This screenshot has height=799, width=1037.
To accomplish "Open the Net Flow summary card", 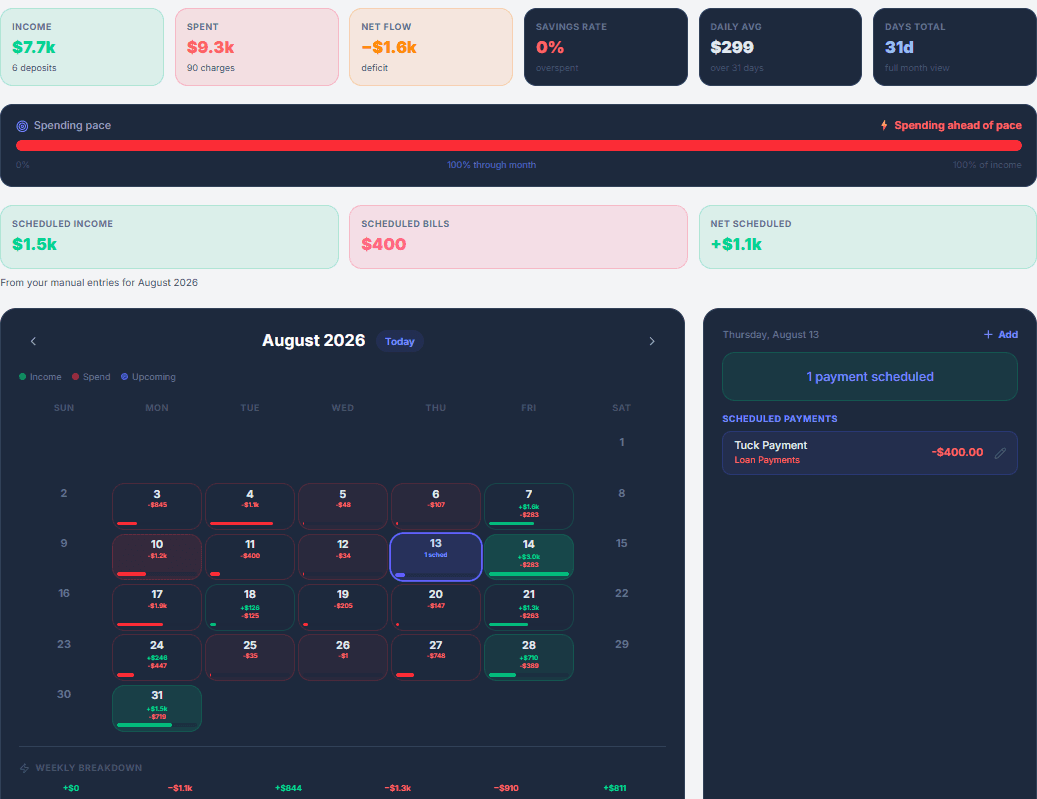I will click(431, 47).
